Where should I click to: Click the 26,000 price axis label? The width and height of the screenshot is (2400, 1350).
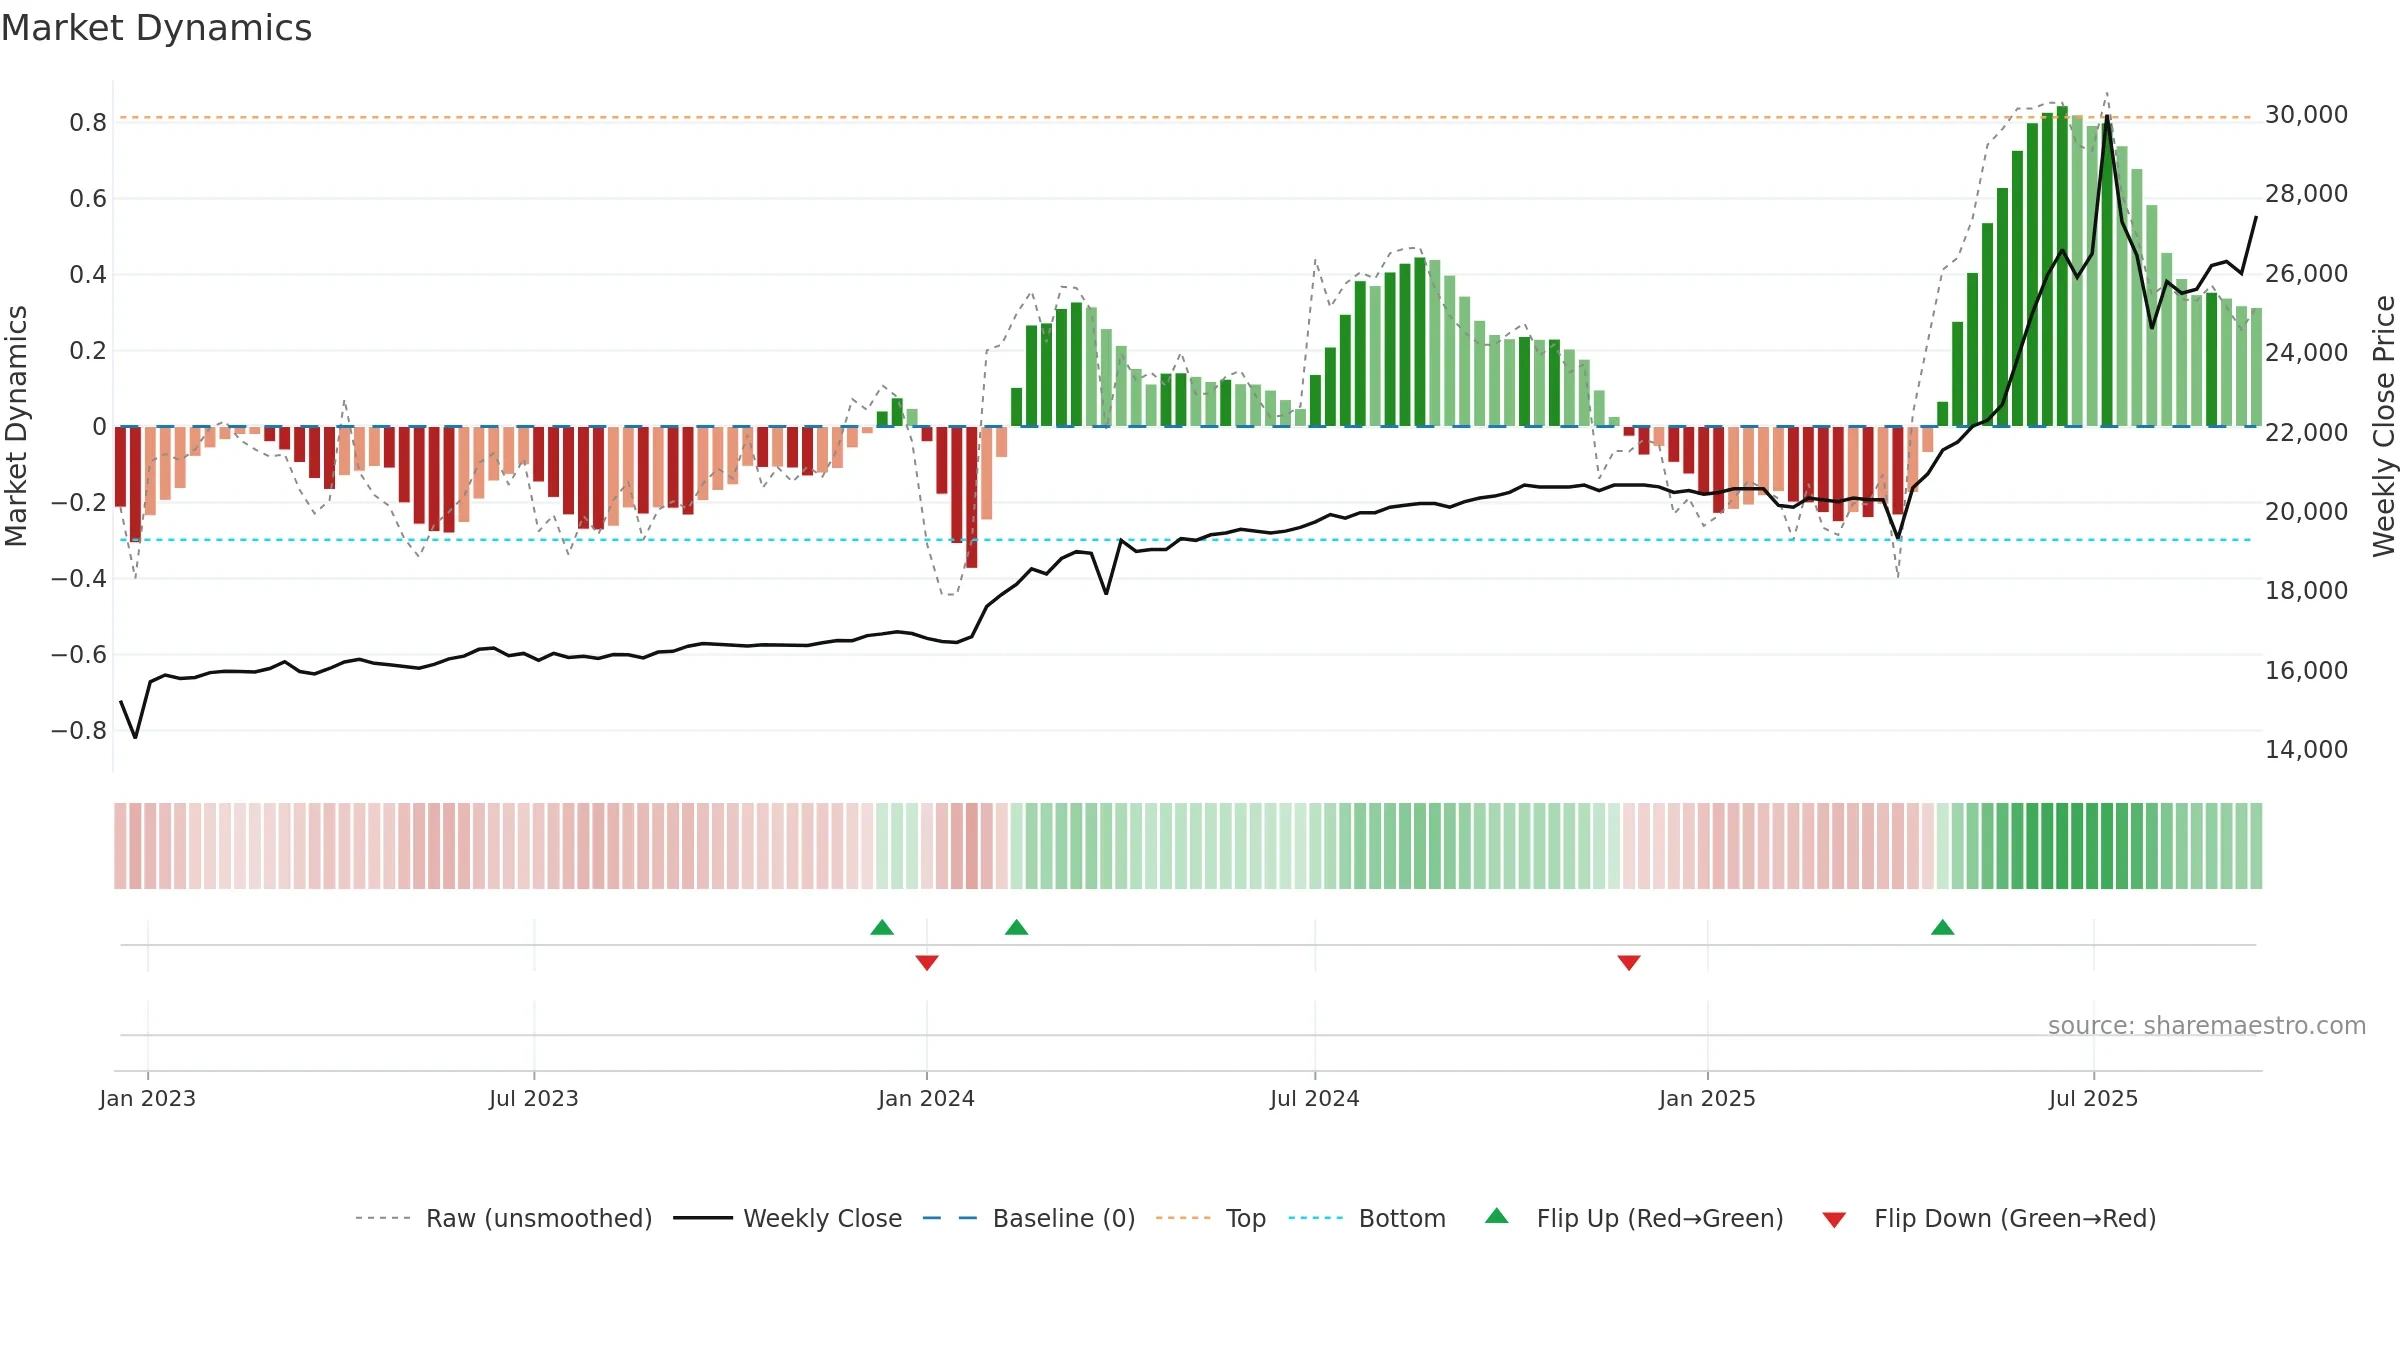tap(2307, 274)
